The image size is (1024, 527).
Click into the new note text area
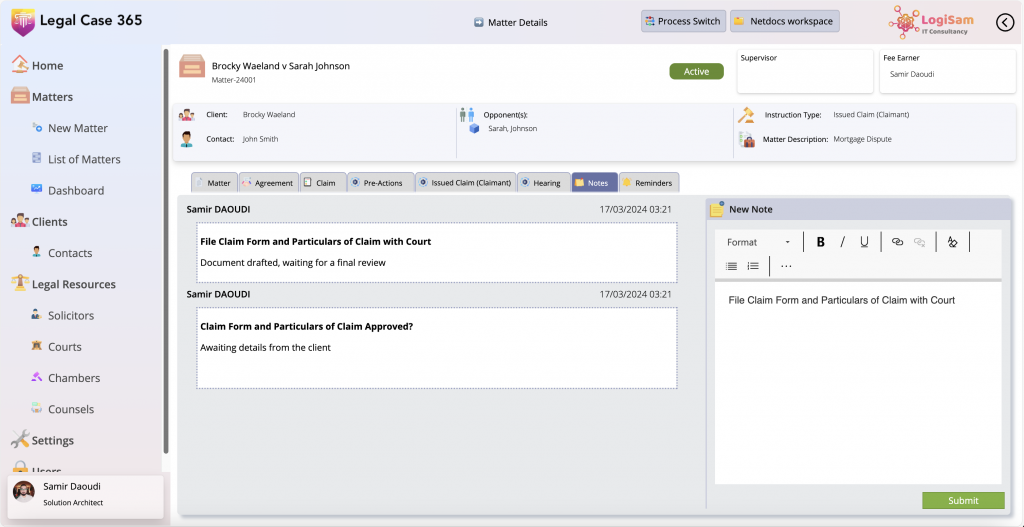click(857, 380)
